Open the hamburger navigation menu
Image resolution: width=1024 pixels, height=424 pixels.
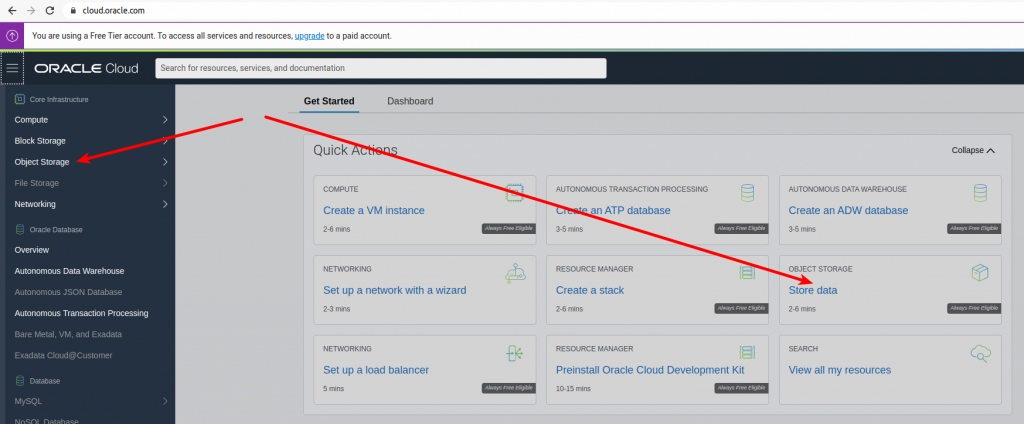pyautogui.click(x=12, y=68)
